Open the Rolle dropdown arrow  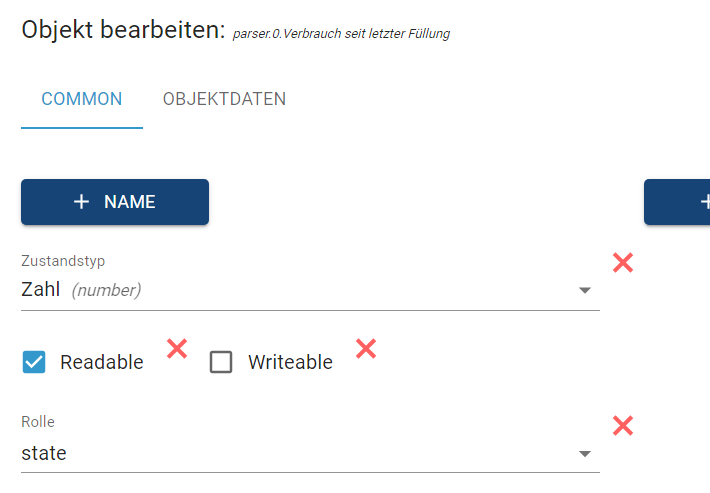585,454
